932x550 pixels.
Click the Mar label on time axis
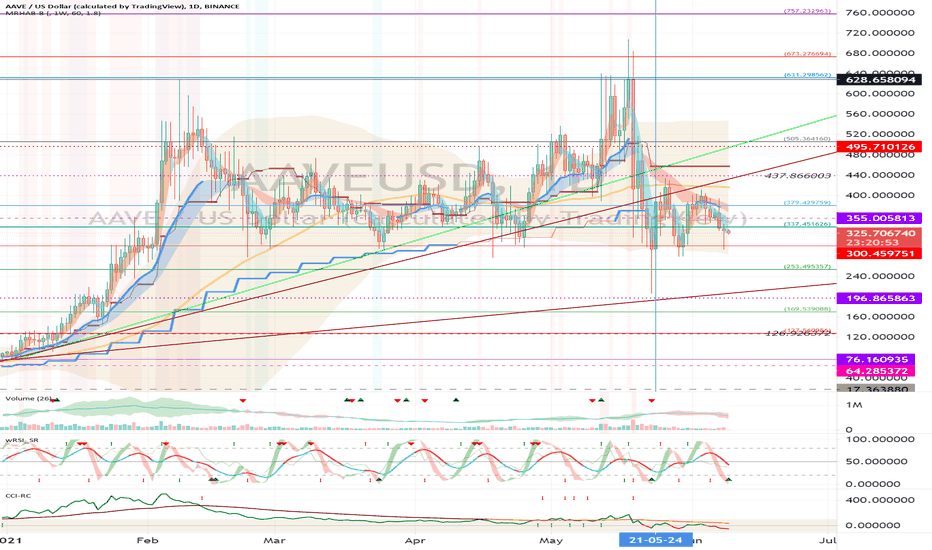[274, 540]
